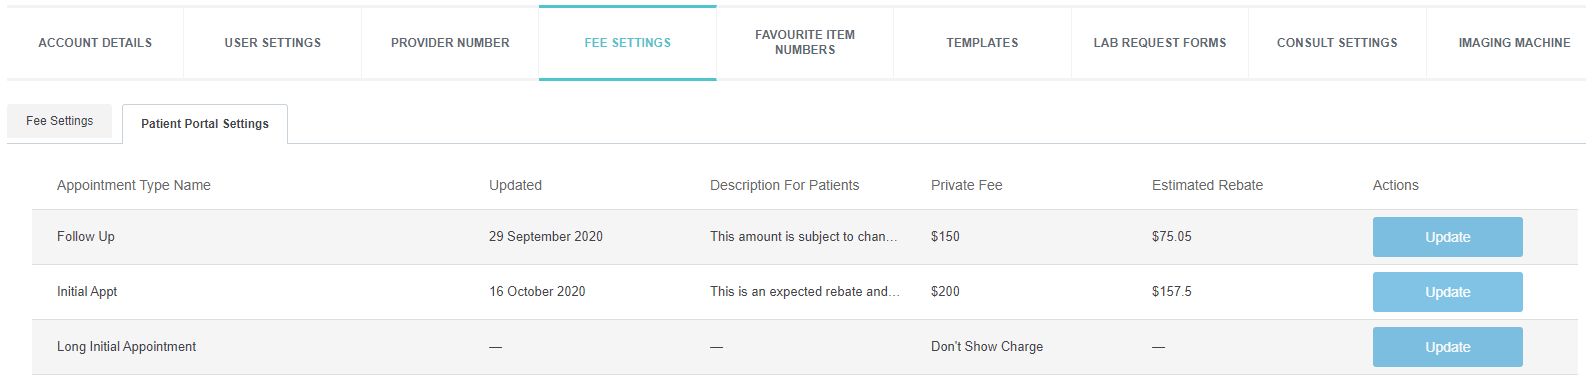Switch to User Settings tab
Viewport: 1586px width, 379px height.
[273, 43]
